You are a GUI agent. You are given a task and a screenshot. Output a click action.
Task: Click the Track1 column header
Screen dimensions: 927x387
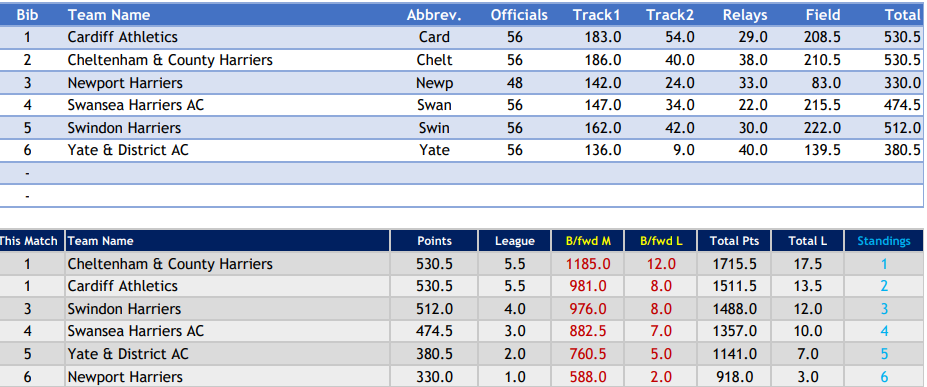click(x=596, y=15)
